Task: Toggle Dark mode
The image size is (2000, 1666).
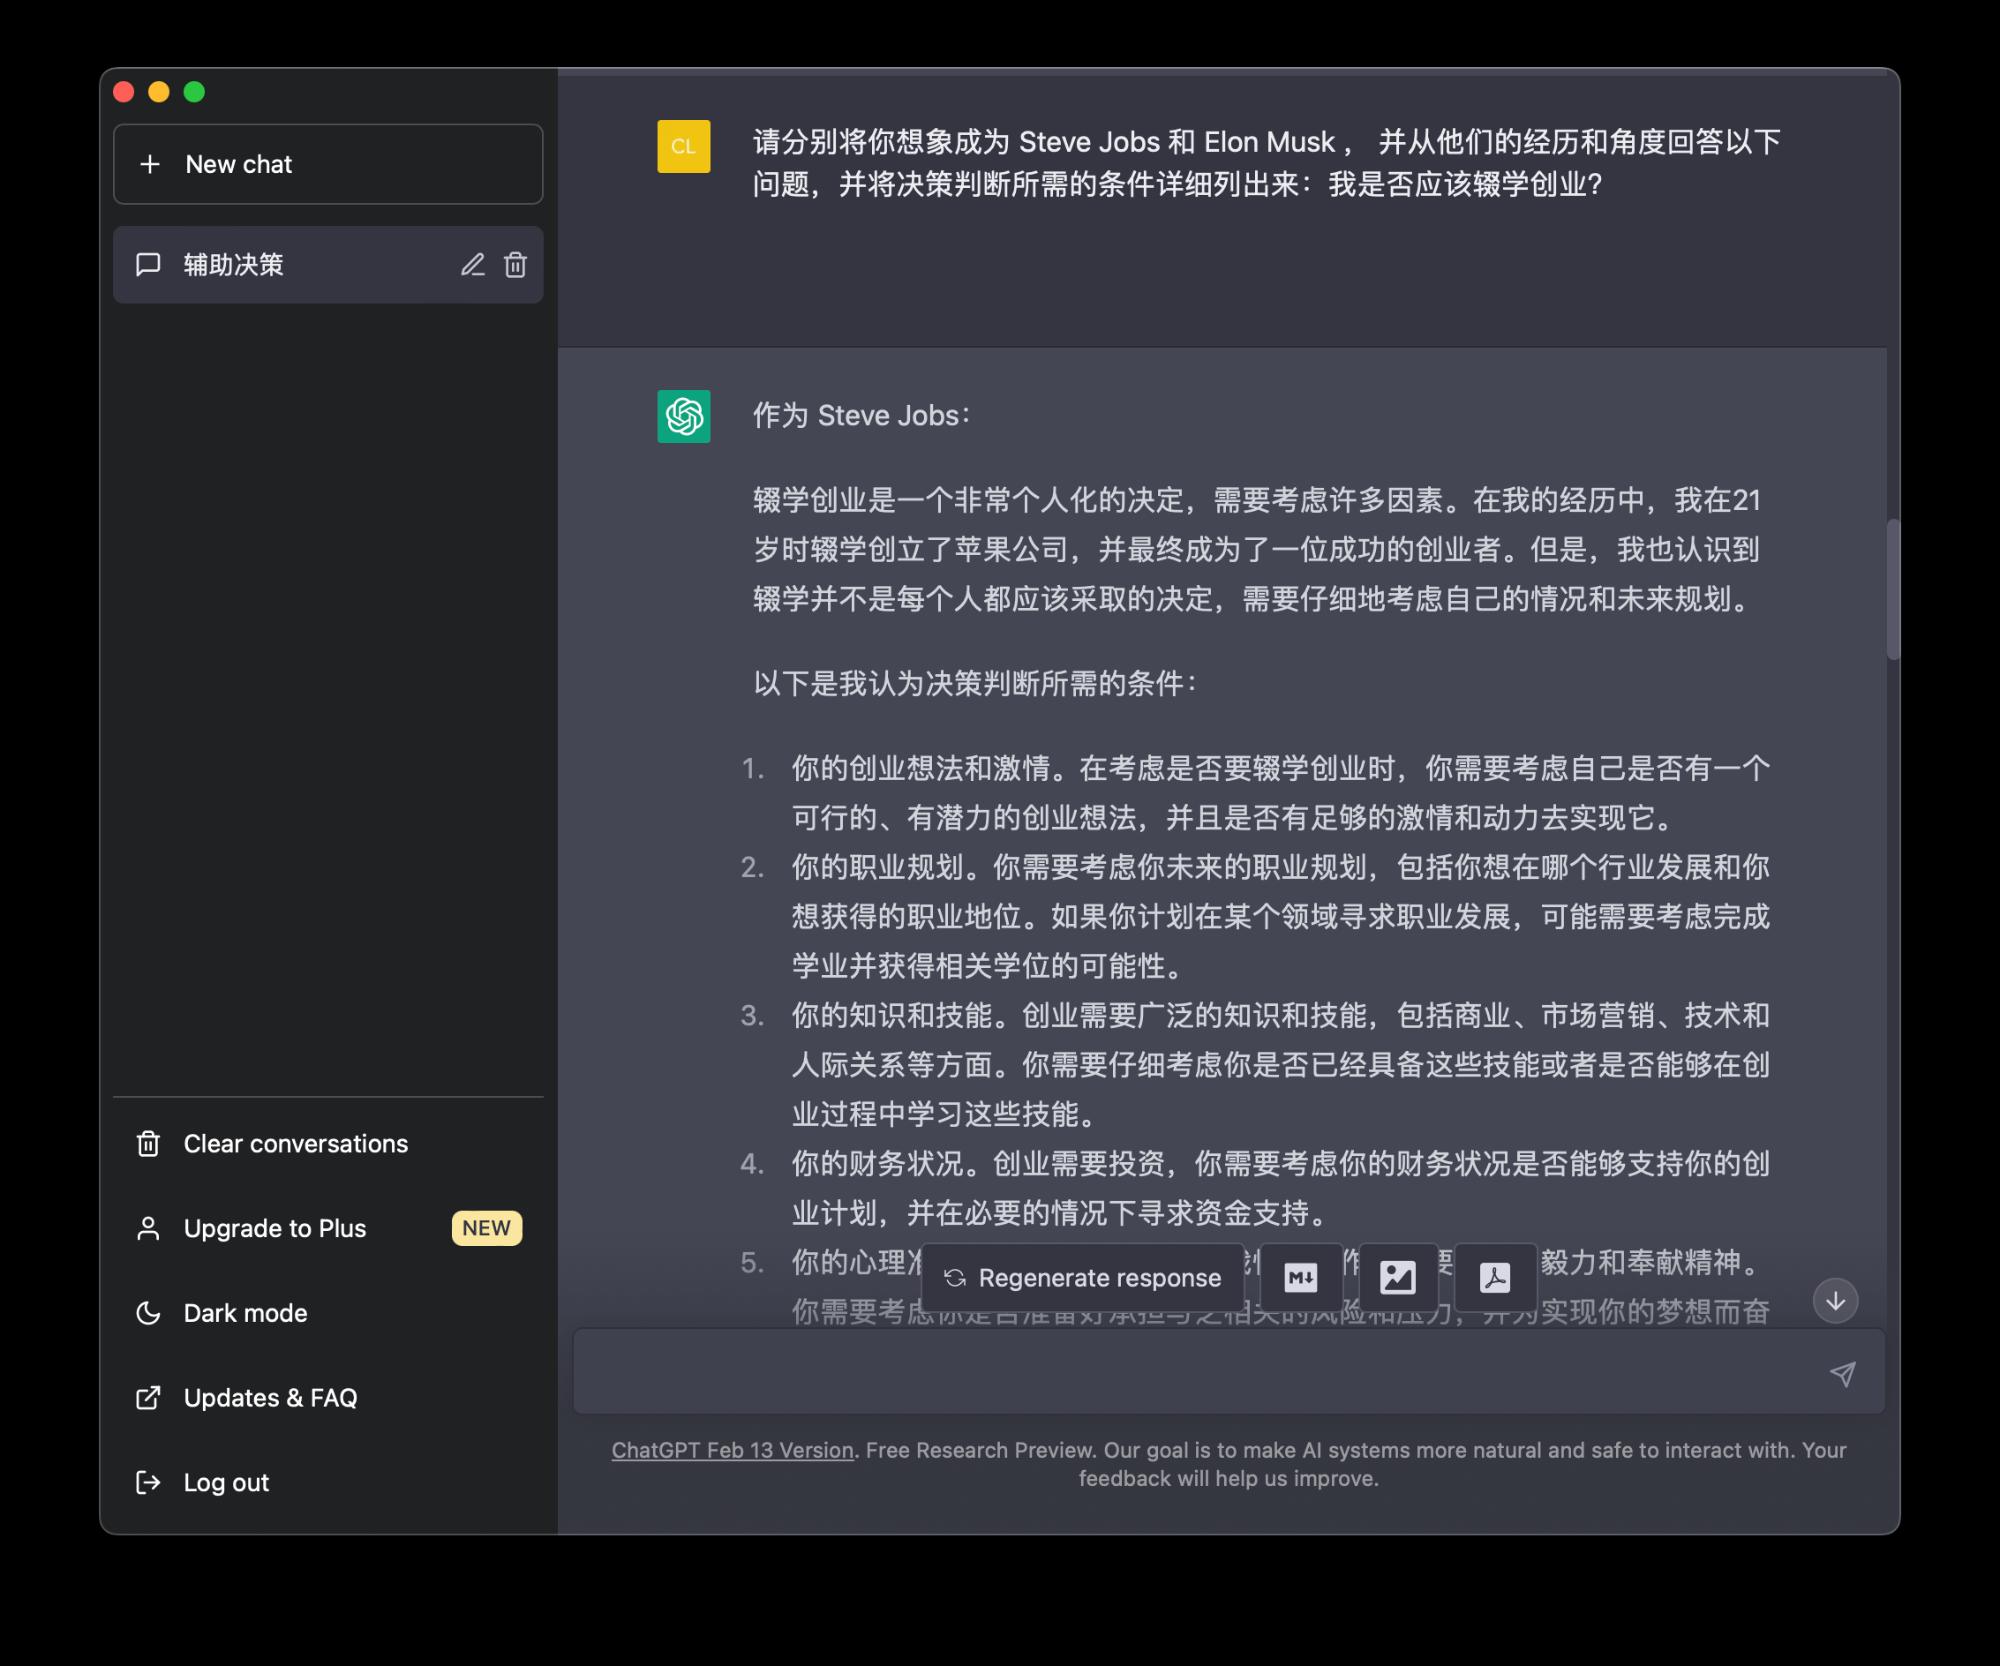Action: pos(328,1313)
